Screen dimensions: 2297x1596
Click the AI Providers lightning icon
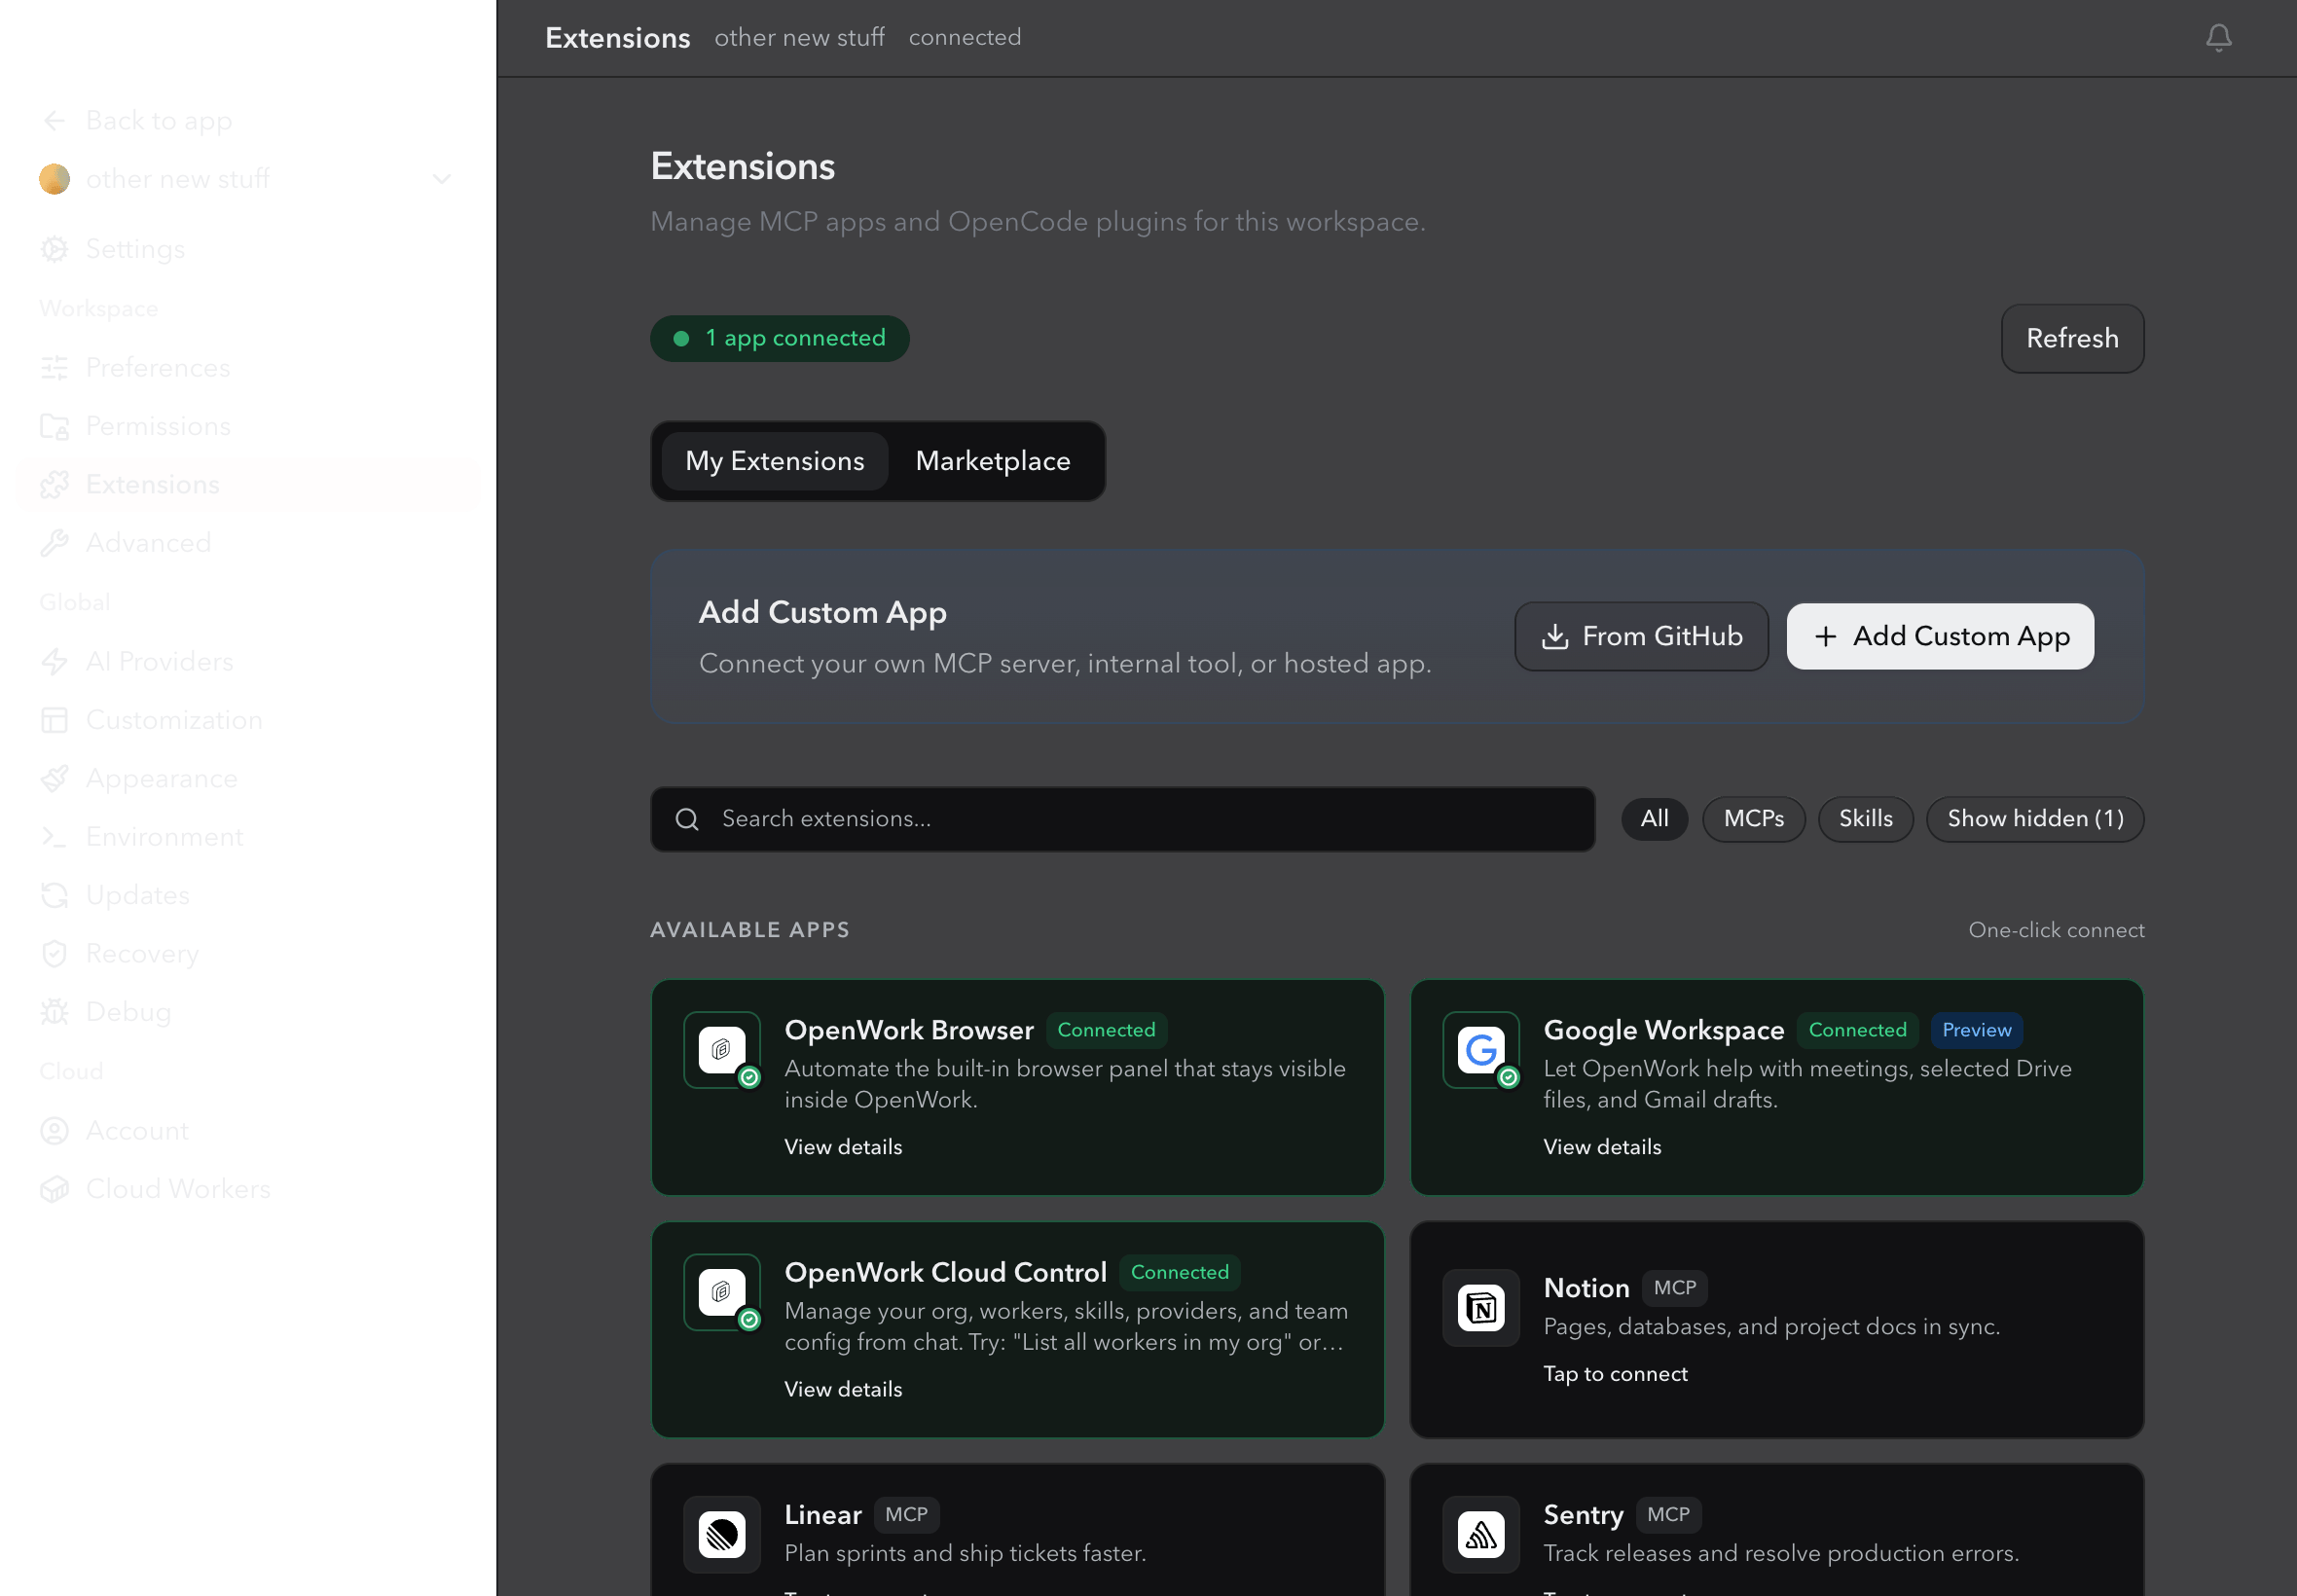[54, 662]
